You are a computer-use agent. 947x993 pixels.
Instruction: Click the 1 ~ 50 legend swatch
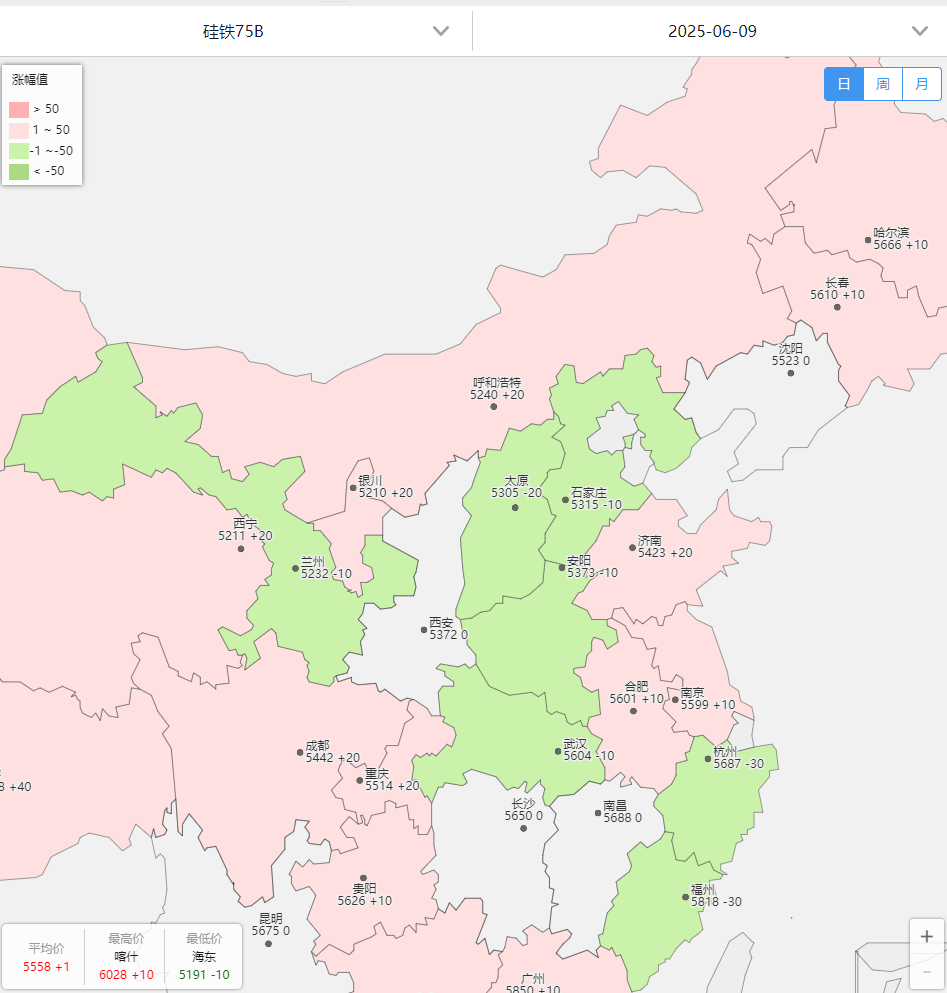click(19, 130)
